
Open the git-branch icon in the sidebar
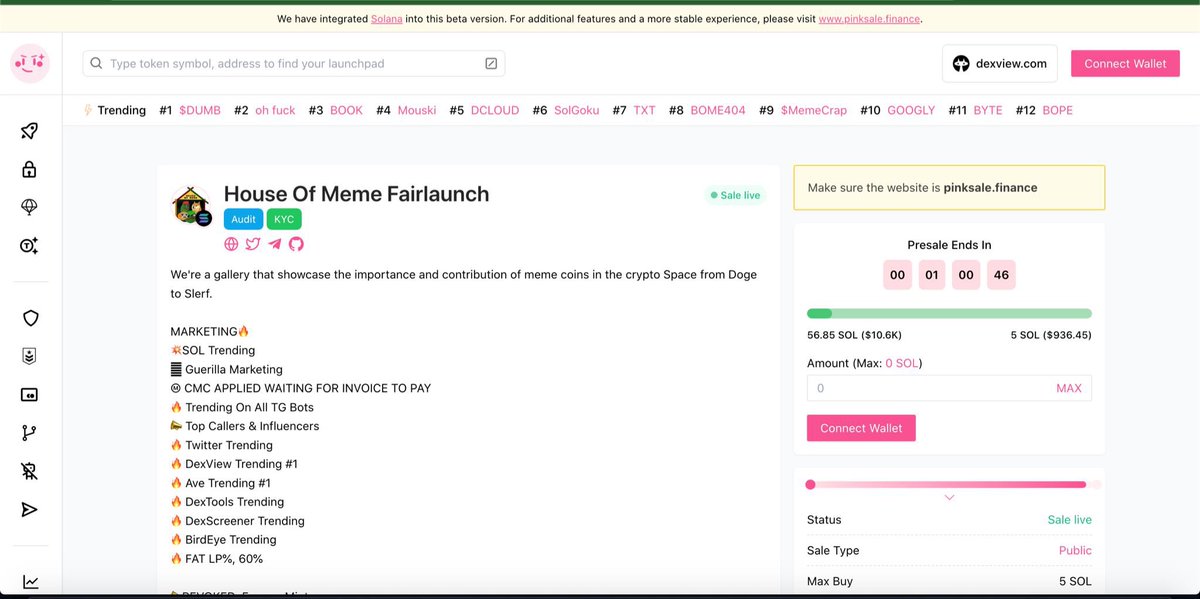point(29,433)
